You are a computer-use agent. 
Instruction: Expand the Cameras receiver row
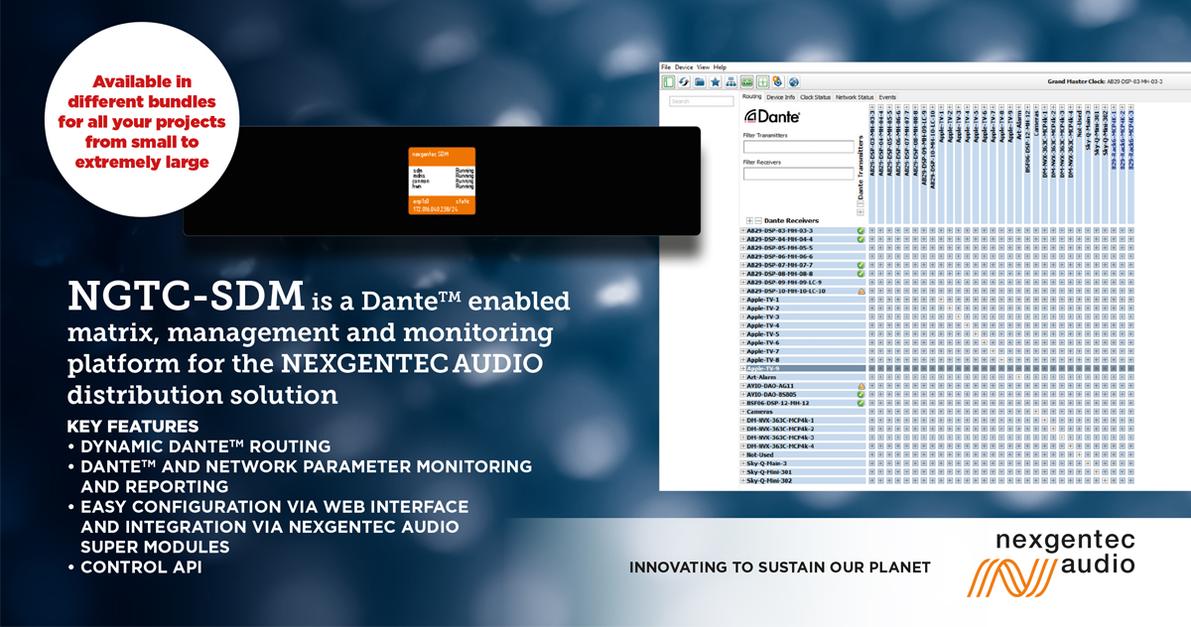pos(742,412)
